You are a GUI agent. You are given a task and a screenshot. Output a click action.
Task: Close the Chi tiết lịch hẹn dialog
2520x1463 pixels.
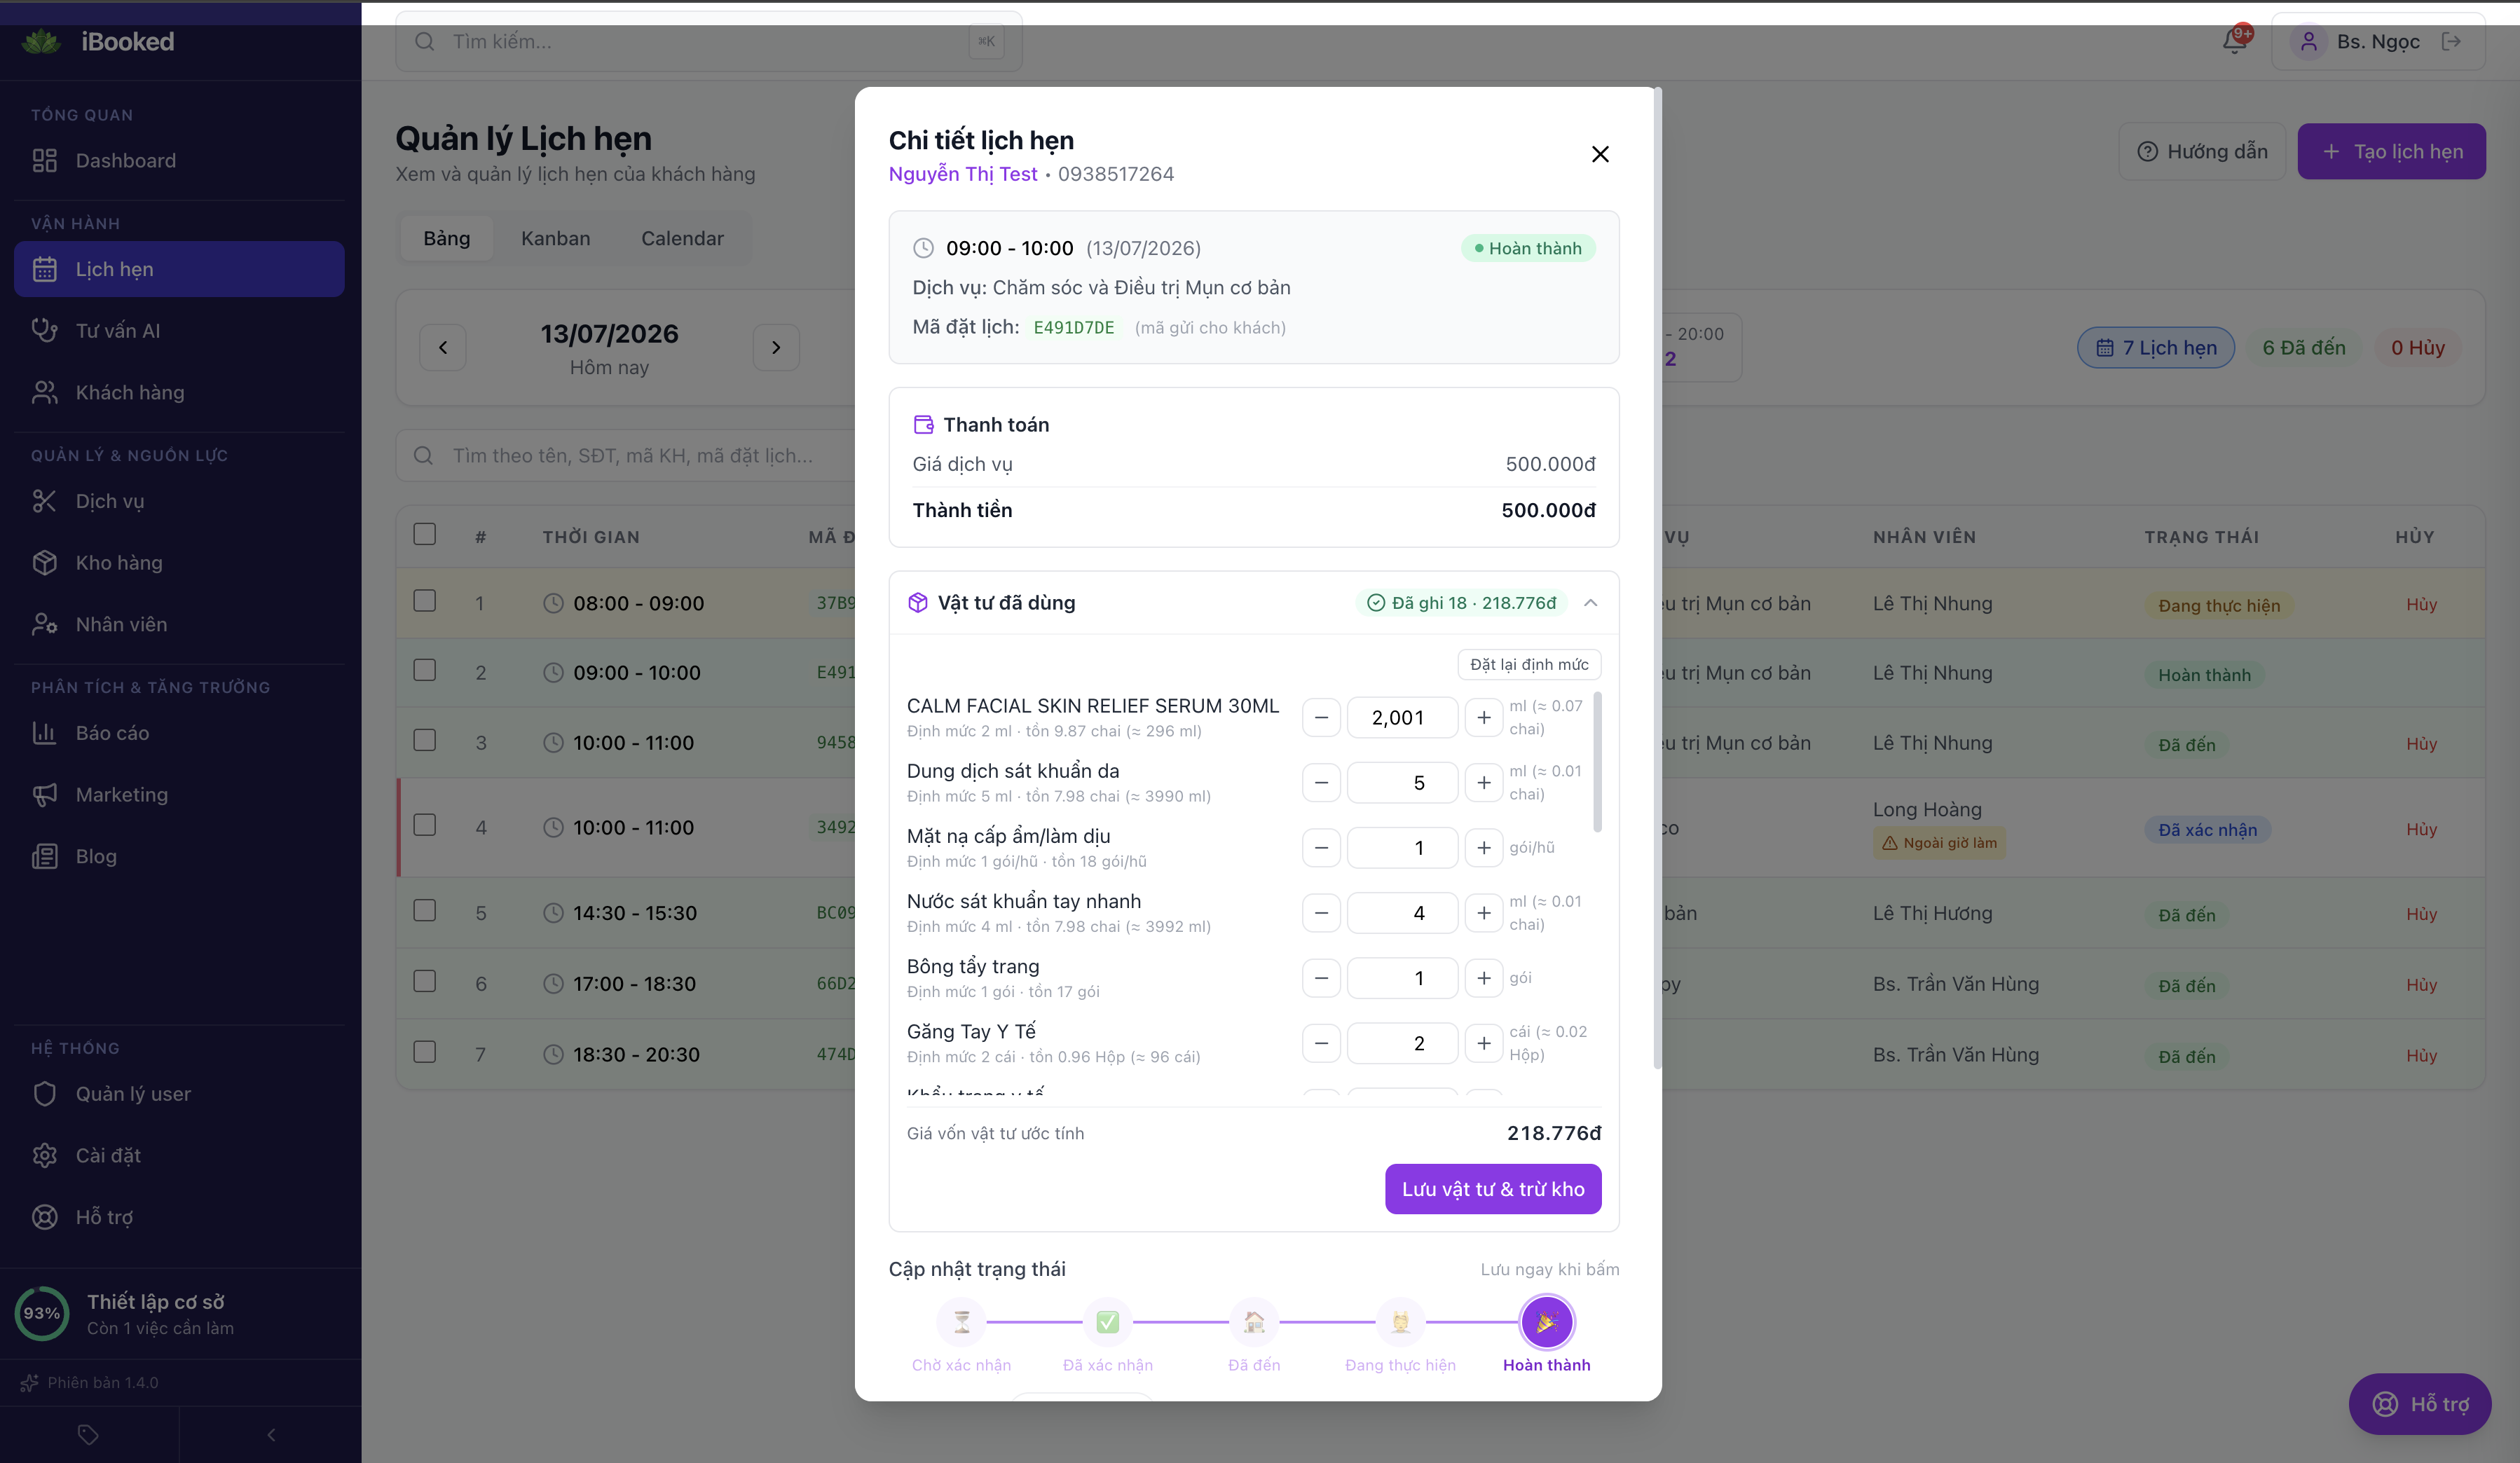1600,154
